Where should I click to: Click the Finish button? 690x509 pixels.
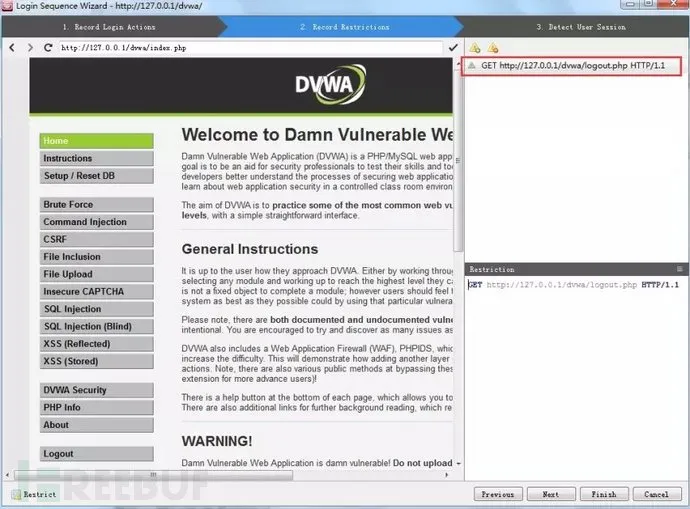[x=604, y=494]
